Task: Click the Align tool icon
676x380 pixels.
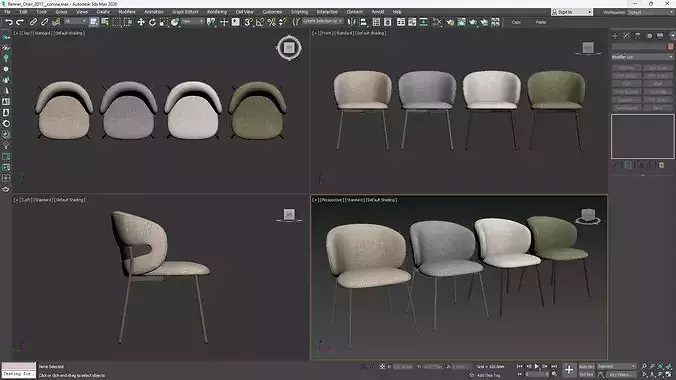Action: click(363, 22)
